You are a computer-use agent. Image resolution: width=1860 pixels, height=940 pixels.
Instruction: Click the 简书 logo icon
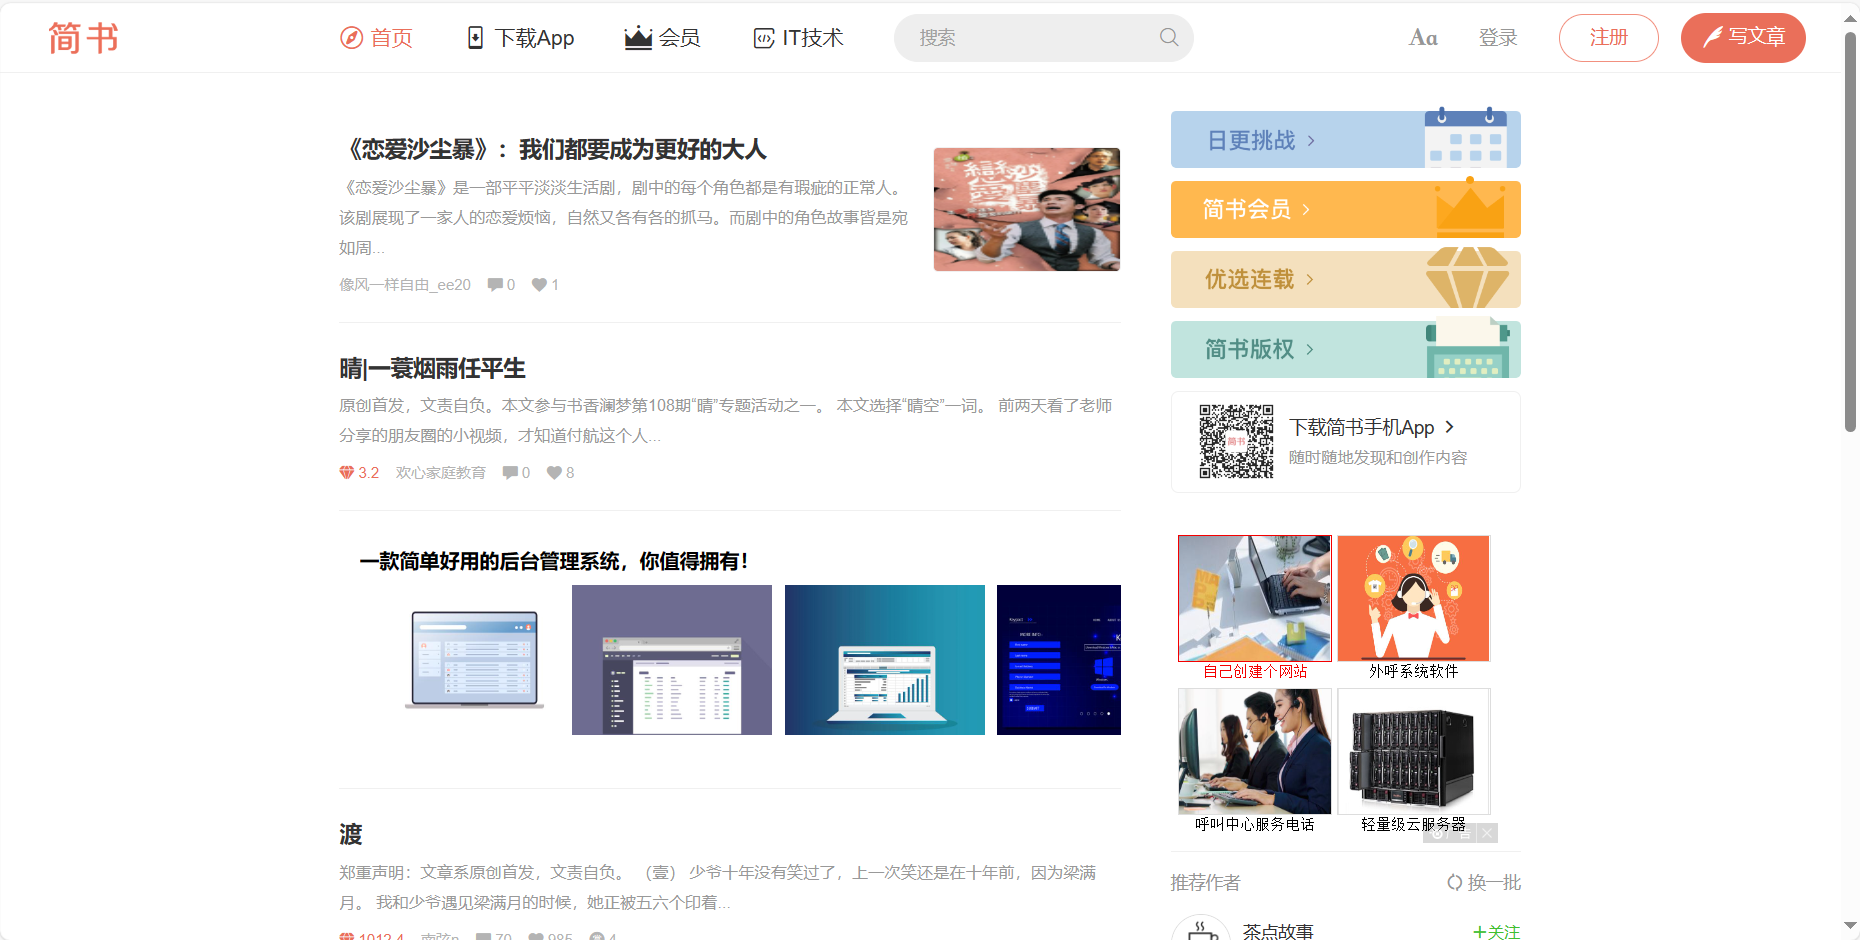[x=83, y=37]
